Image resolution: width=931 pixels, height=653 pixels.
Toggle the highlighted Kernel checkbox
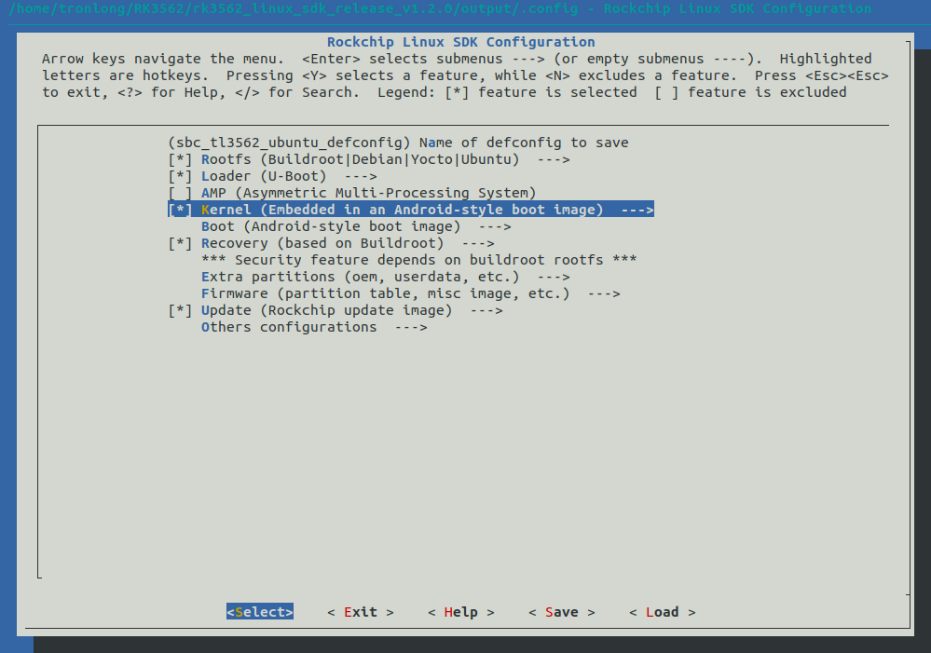click(x=180, y=210)
